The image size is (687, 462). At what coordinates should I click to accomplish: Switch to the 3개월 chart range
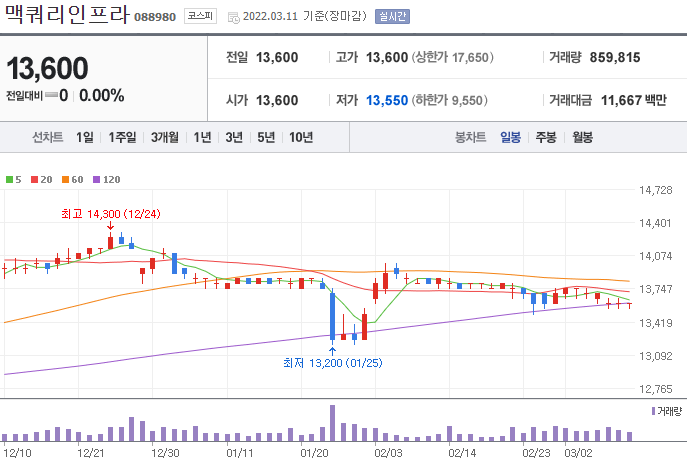click(x=165, y=137)
